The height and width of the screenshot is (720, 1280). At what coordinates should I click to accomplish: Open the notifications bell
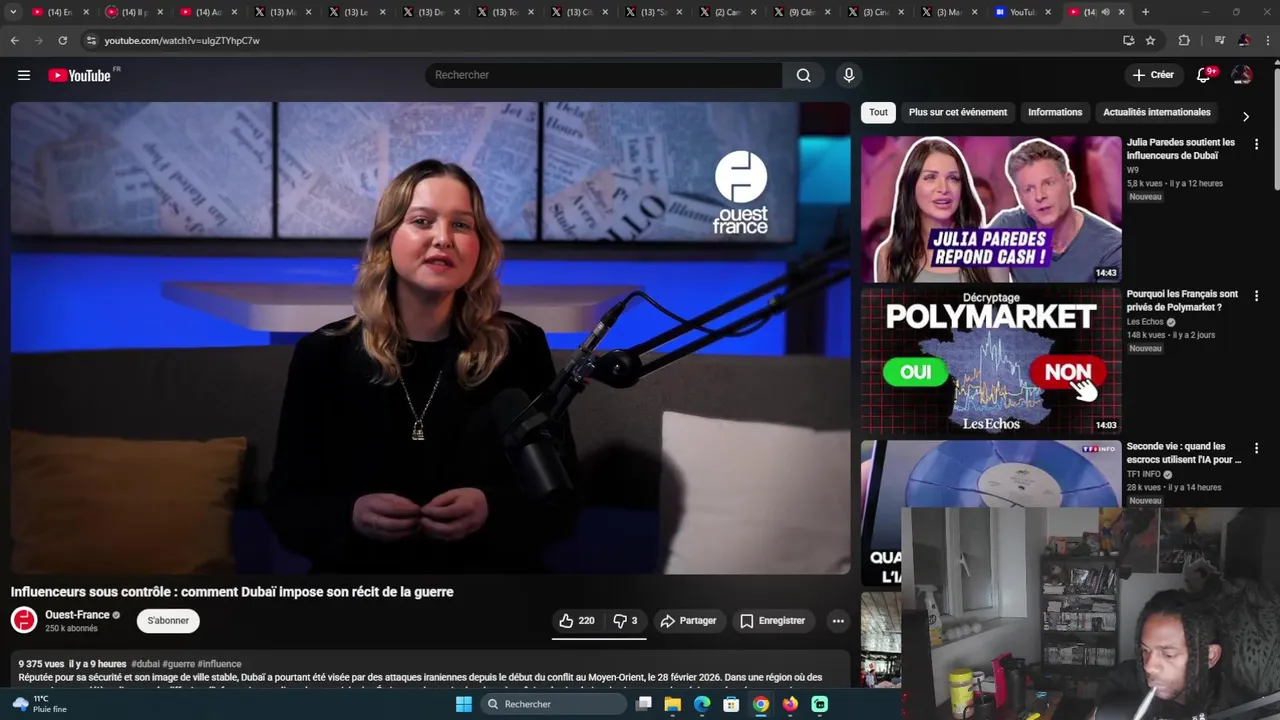coord(1204,75)
